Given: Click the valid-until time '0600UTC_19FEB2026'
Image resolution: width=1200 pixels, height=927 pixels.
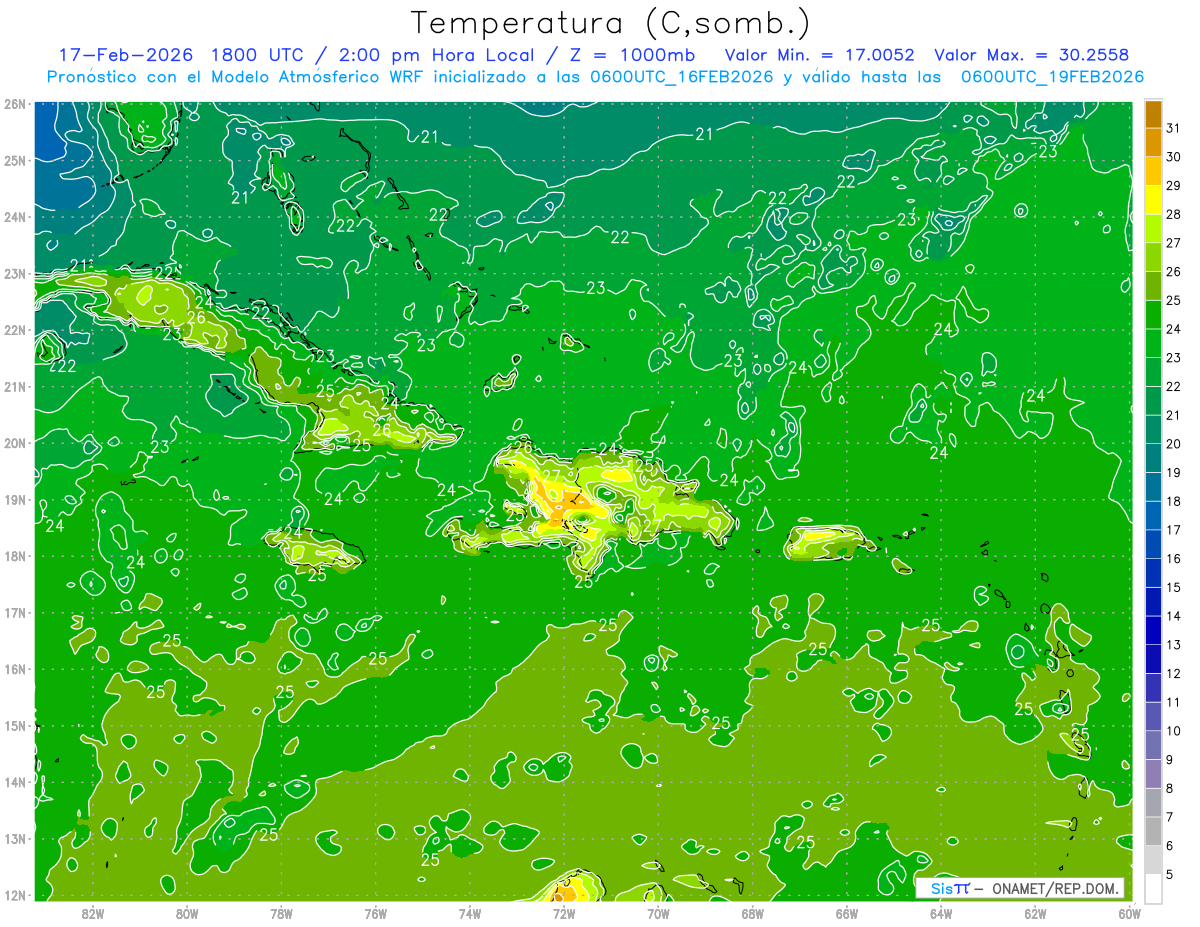Looking at the screenshot, I should pyautogui.click(x=1052, y=77).
